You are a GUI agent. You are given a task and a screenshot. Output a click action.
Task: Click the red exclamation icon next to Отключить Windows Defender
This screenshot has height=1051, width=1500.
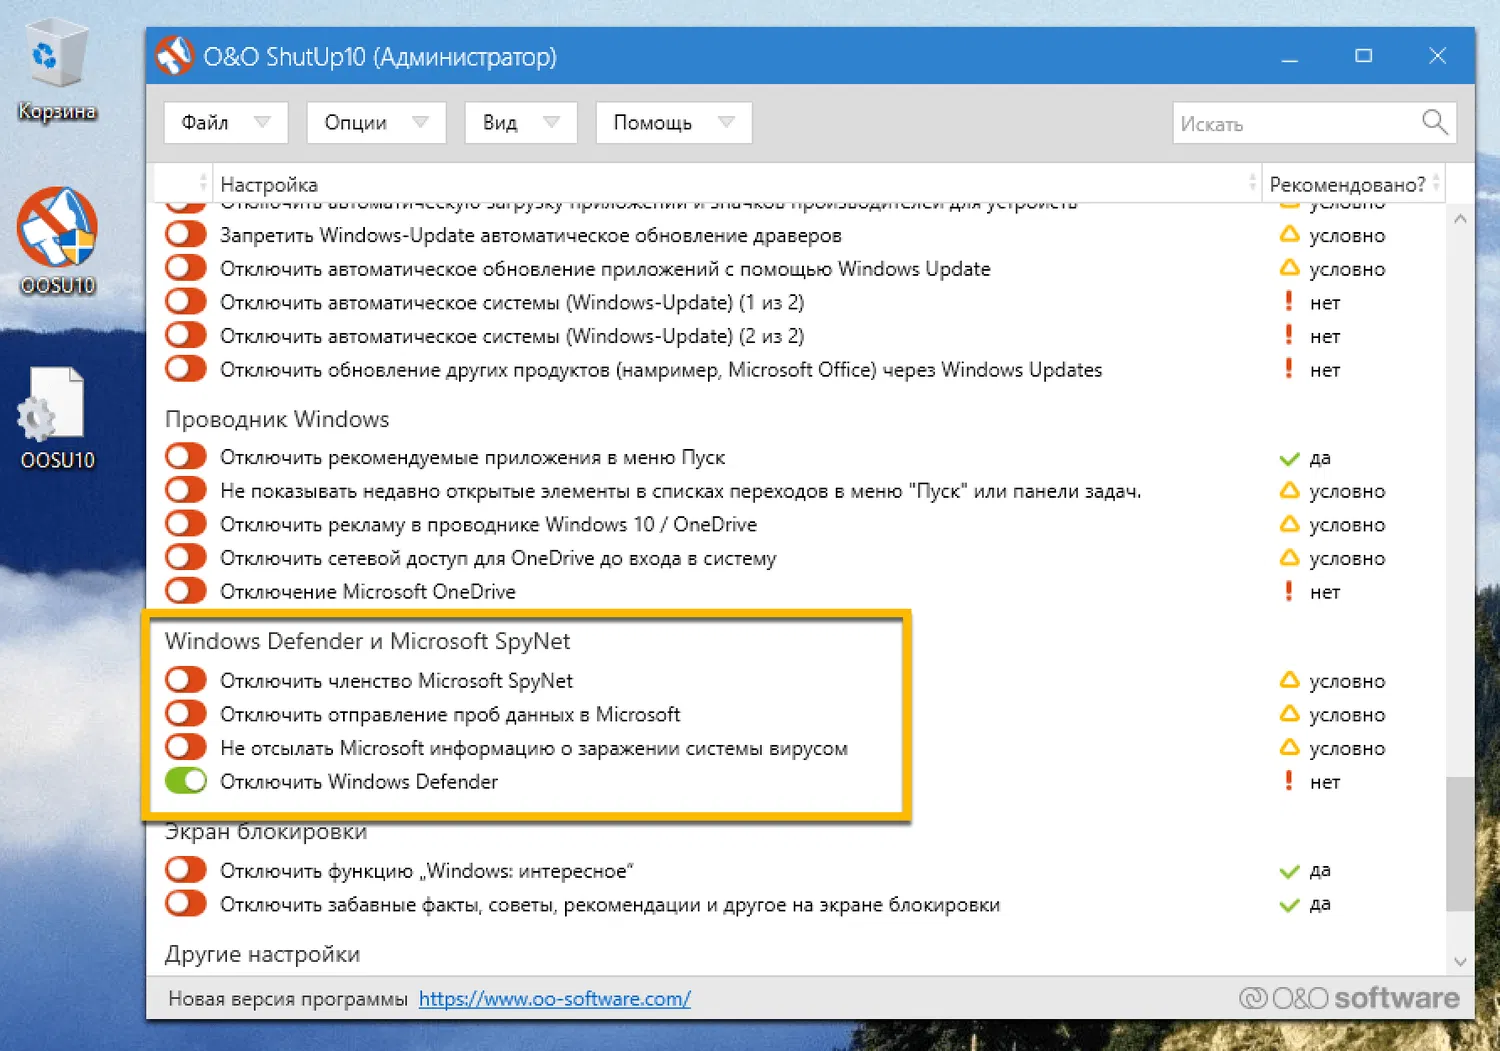[x=1288, y=781]
